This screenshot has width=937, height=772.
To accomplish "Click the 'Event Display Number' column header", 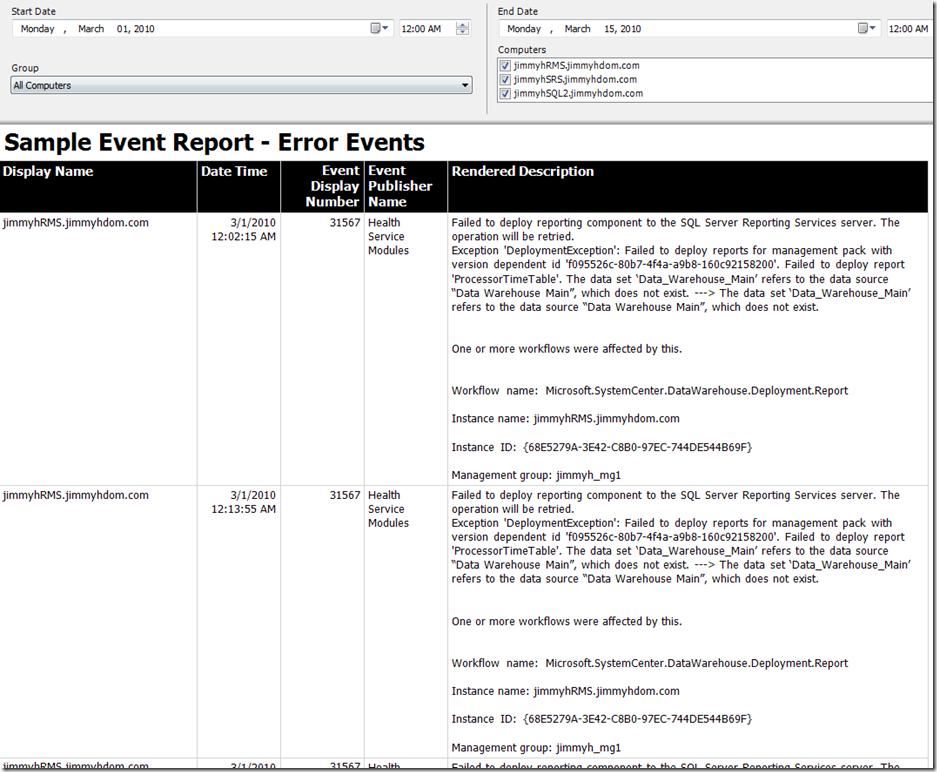I will 323,186.
